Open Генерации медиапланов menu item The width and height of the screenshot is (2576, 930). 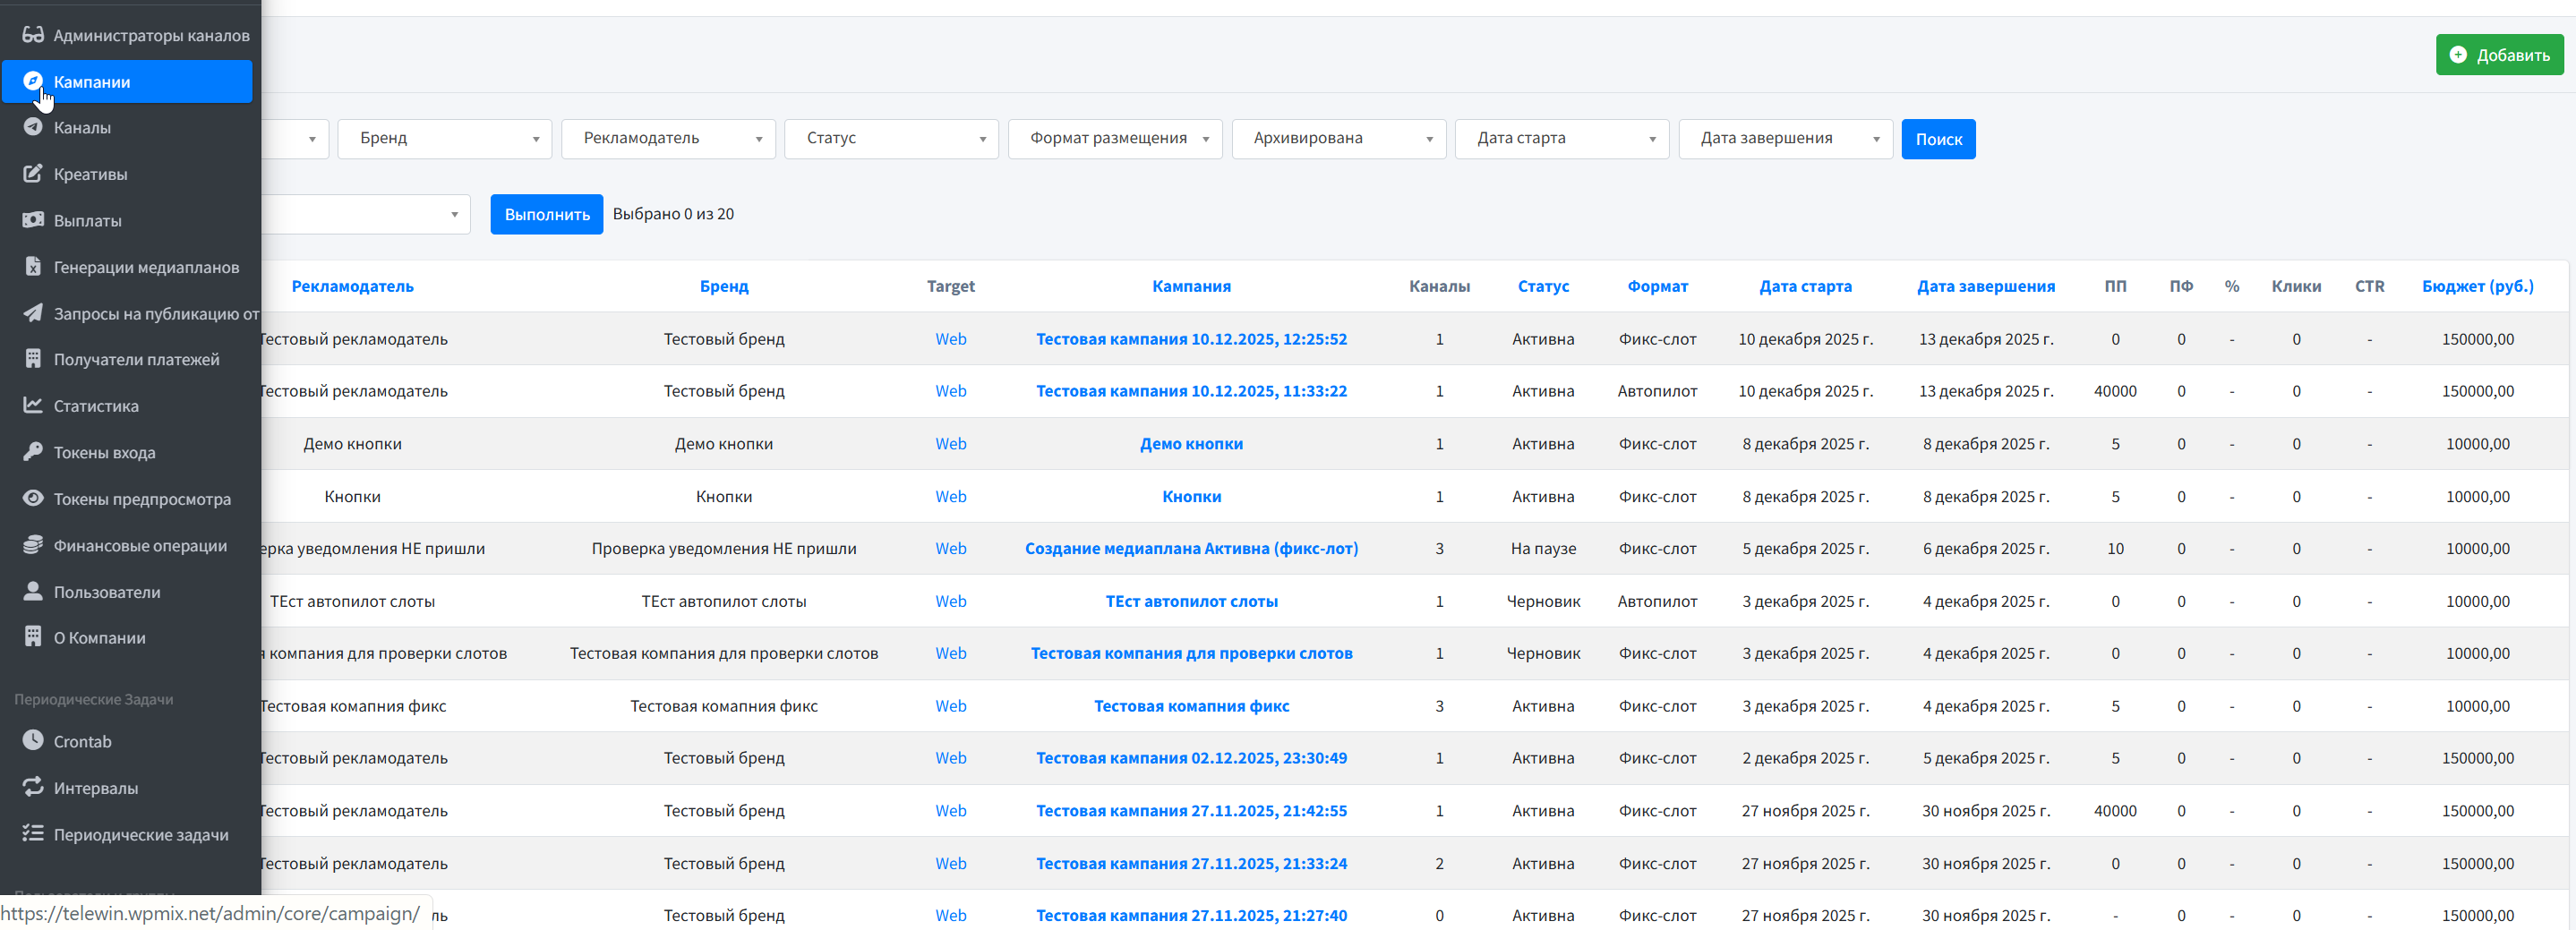click(x=33, y=267)
